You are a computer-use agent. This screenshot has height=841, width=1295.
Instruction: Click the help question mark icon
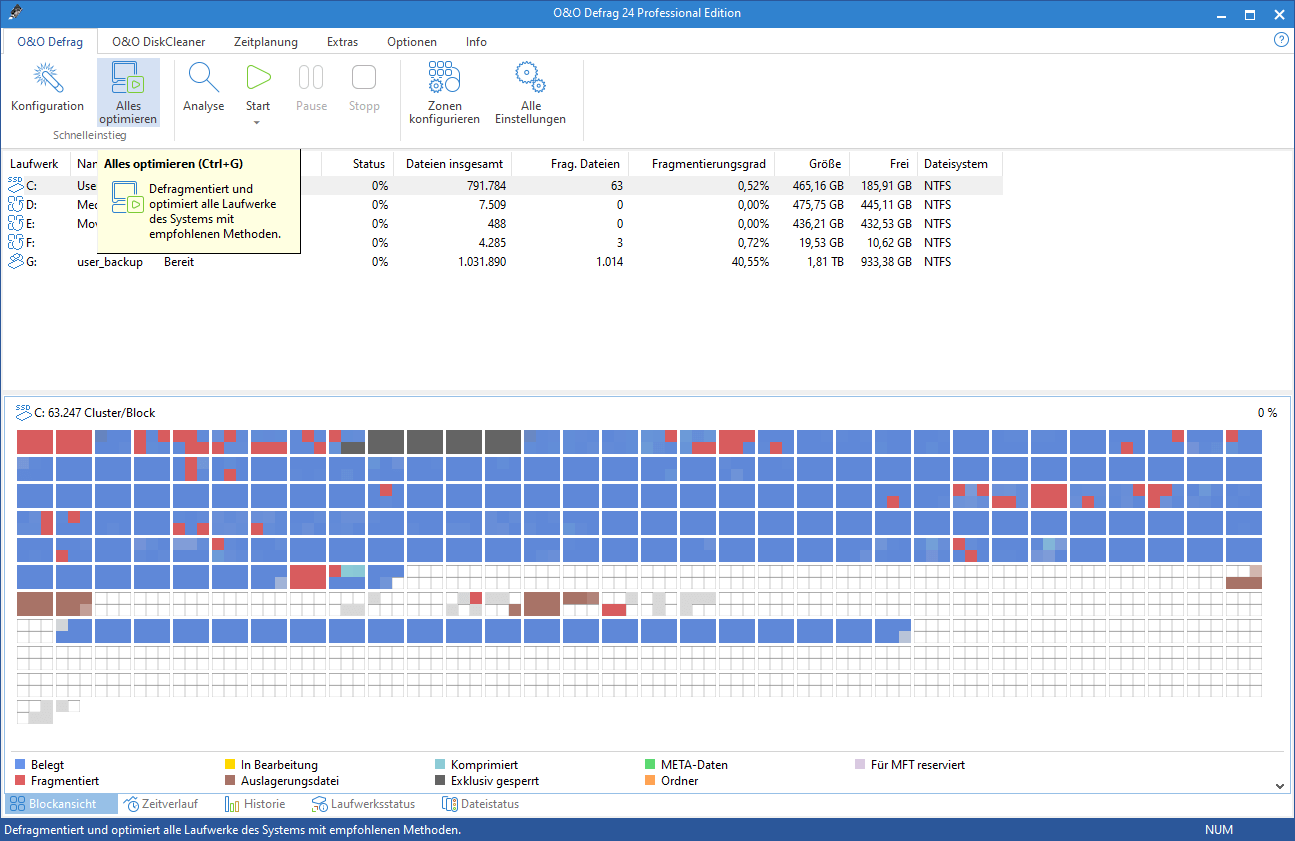(1281, 40)
